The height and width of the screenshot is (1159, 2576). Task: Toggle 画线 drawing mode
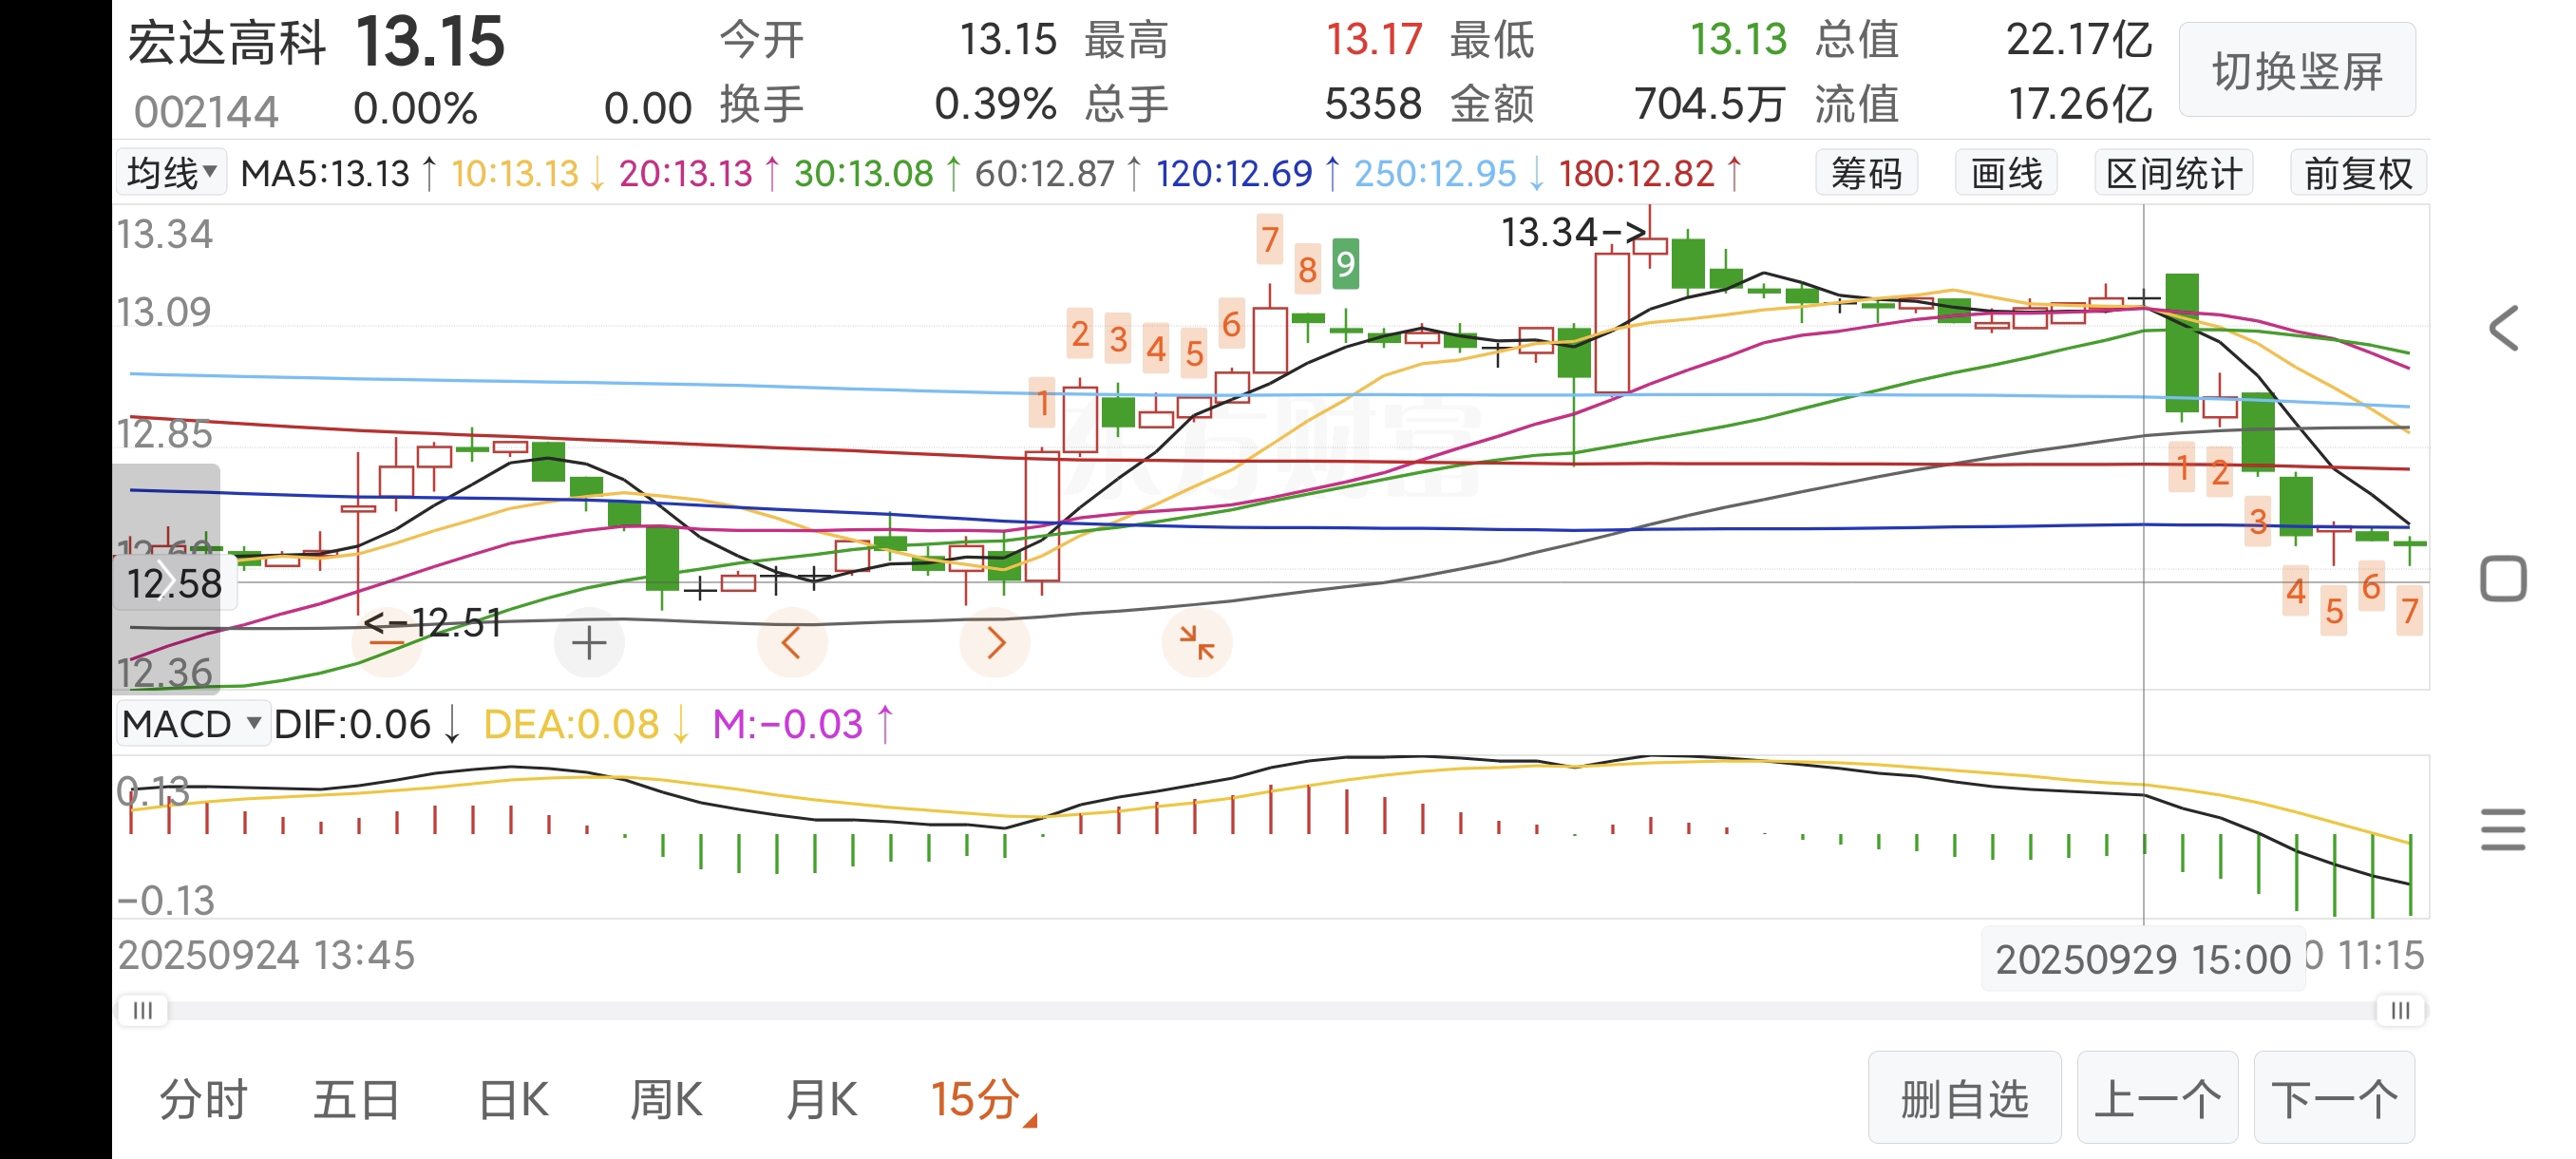[2006, 174]
